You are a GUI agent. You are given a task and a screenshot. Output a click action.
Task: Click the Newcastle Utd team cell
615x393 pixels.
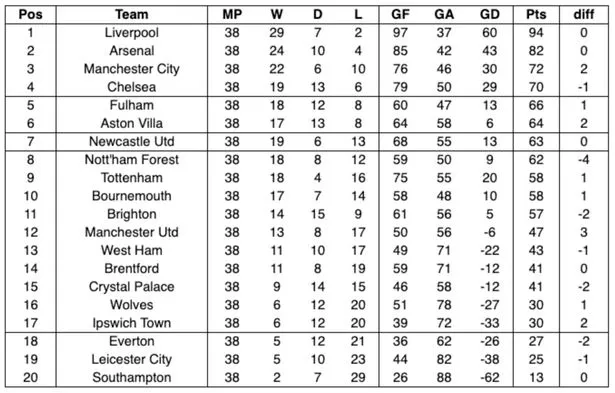(132, 142)
